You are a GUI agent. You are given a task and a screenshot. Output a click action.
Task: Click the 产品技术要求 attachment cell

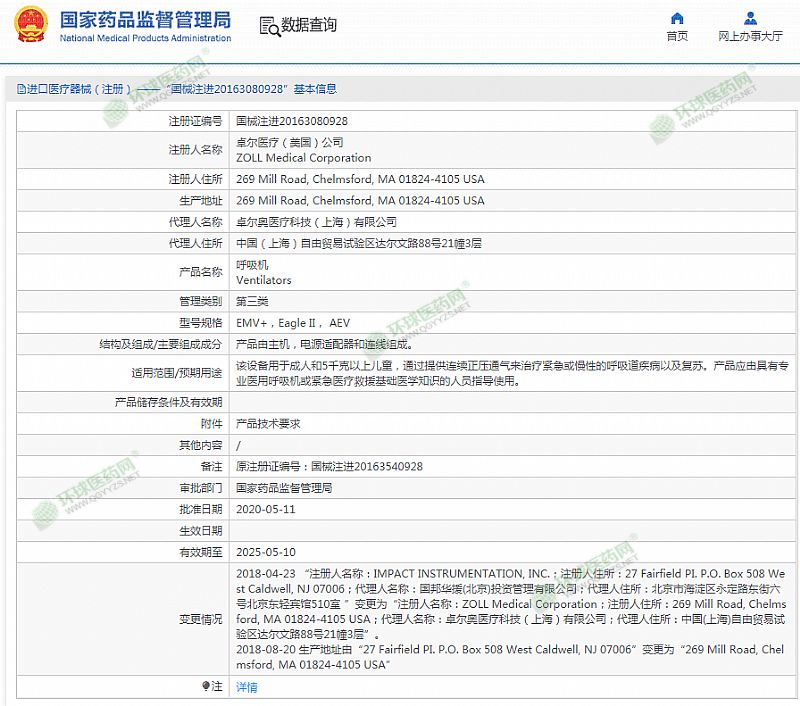click(267, 423)
